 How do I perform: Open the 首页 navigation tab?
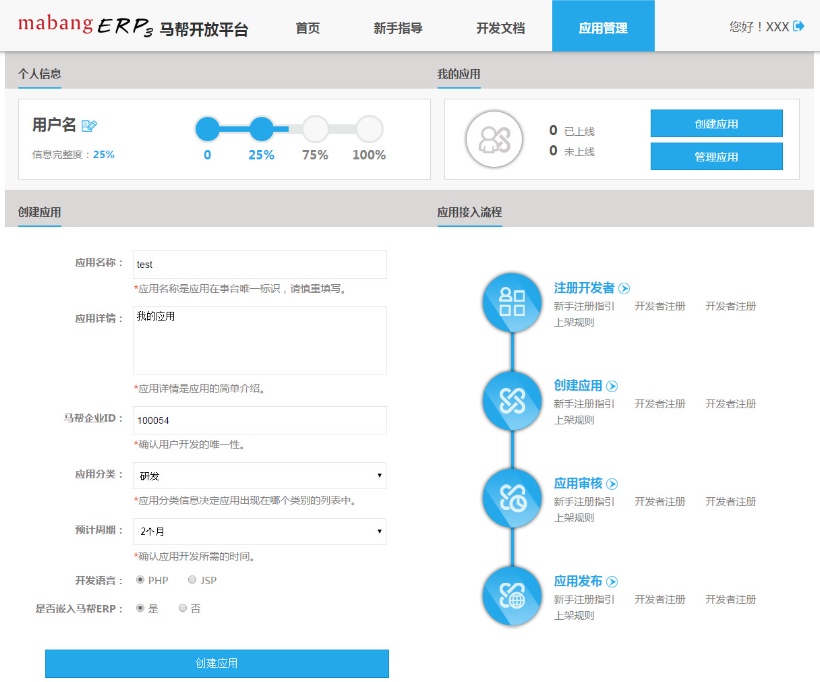(308, 28)
